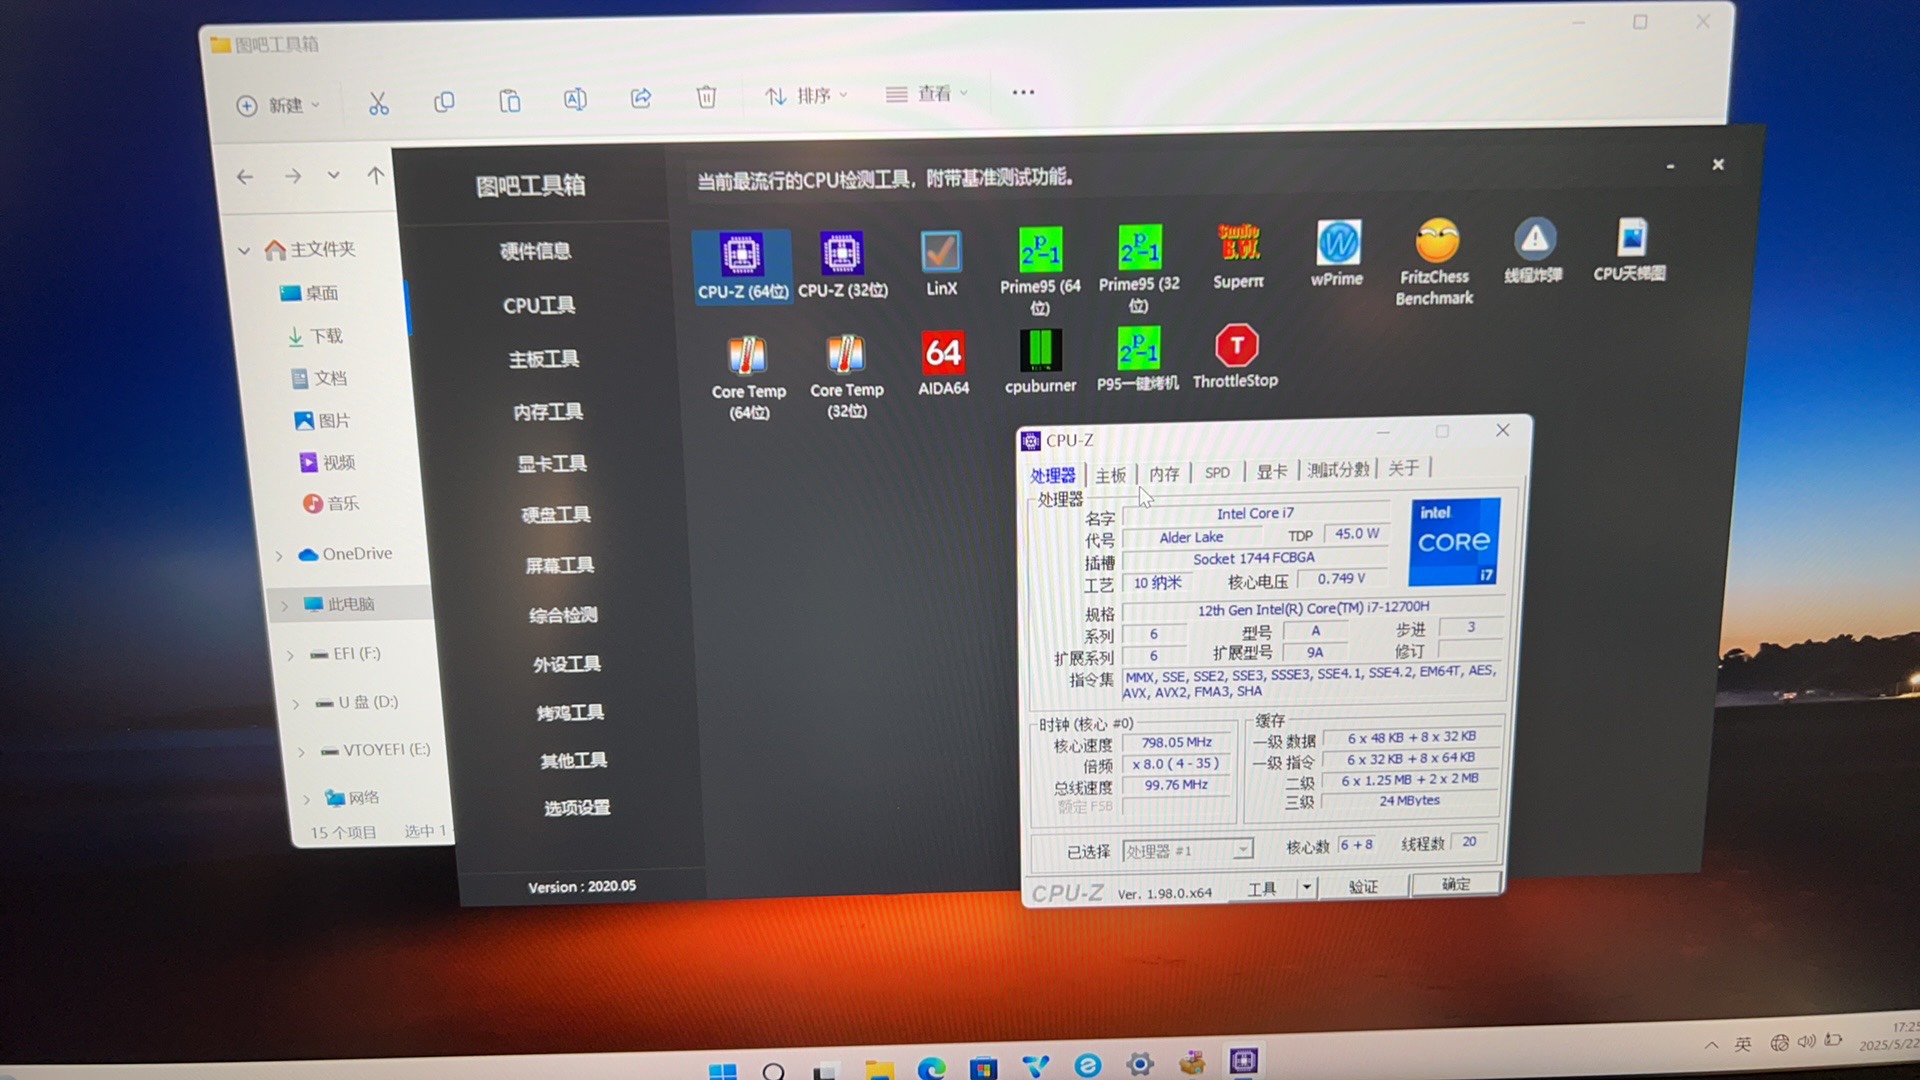Expand the OneDrive tree item
The image size is (1920, 1080).
279,556
